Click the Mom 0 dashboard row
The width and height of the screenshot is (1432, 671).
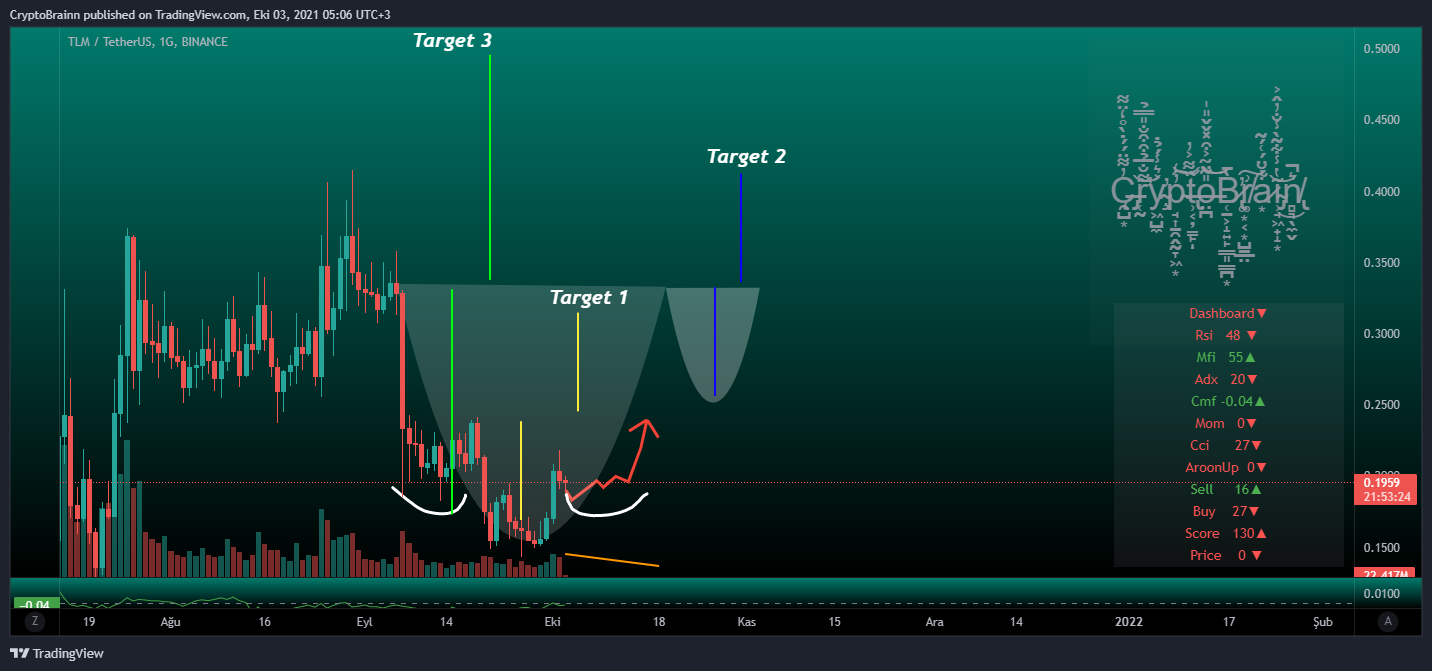[x=1228, y=423]
